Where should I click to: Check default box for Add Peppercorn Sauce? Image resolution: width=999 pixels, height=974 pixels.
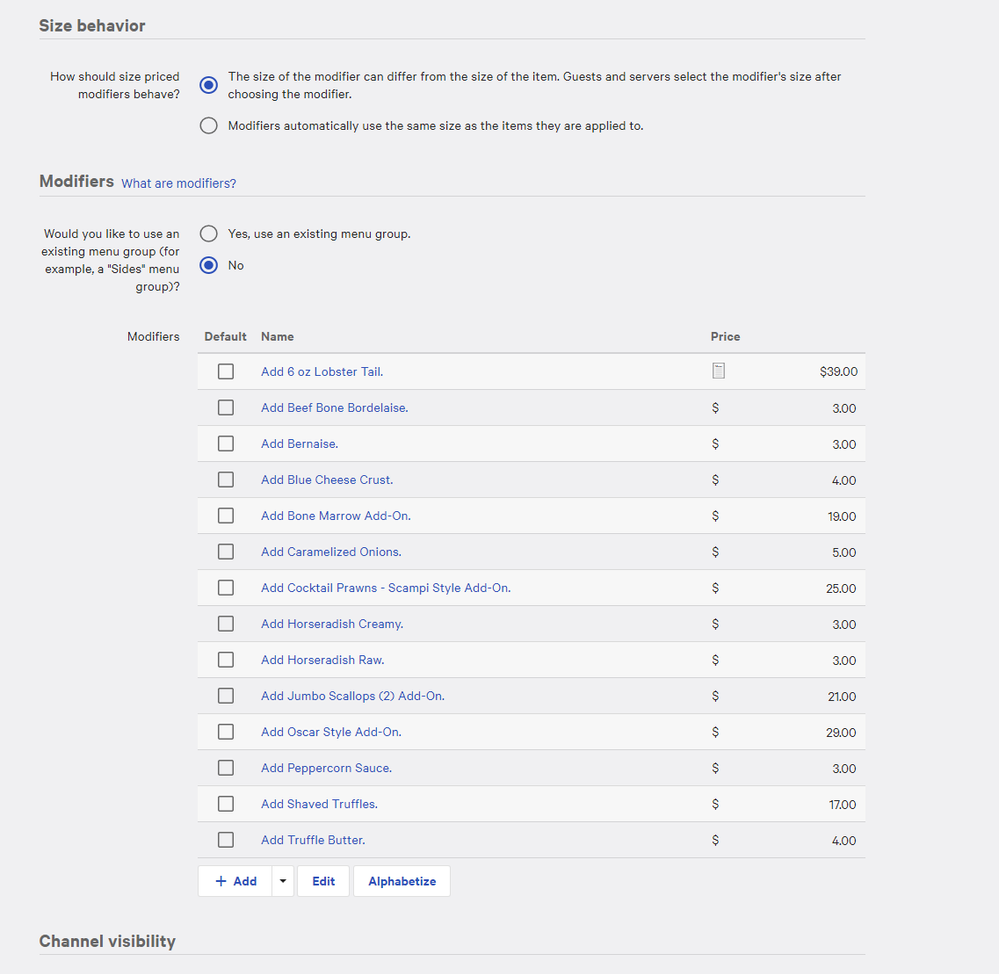pyautogui.click(x=226, y=768)
